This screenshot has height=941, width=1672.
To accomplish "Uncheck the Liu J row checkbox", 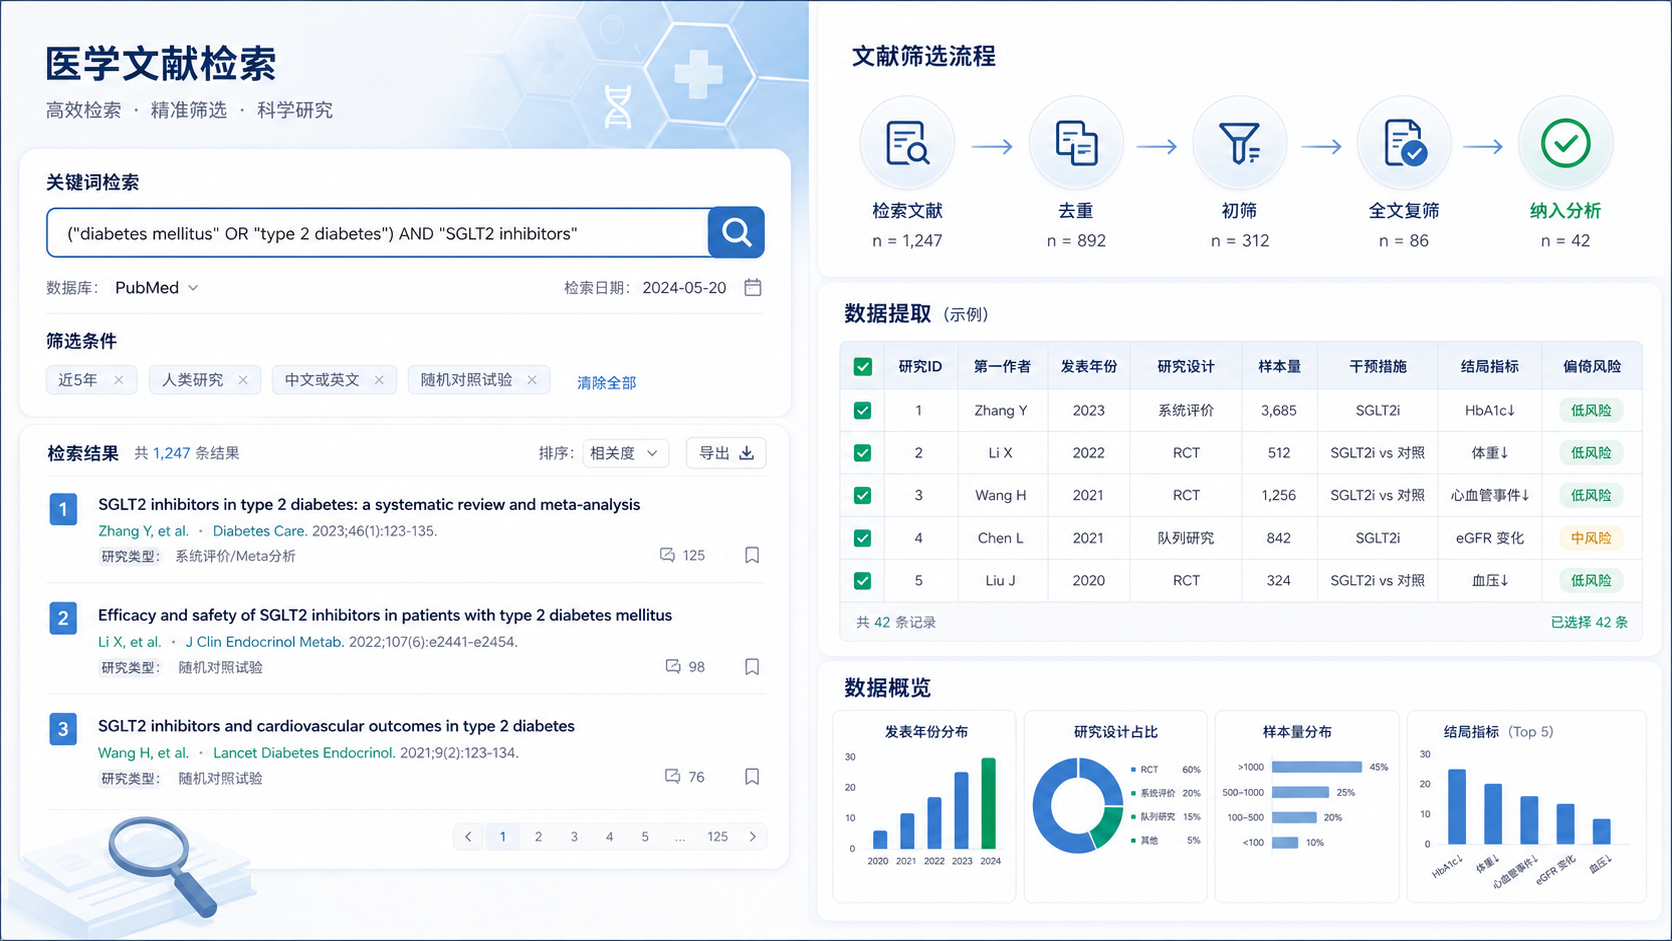I will tap(862, 581).
